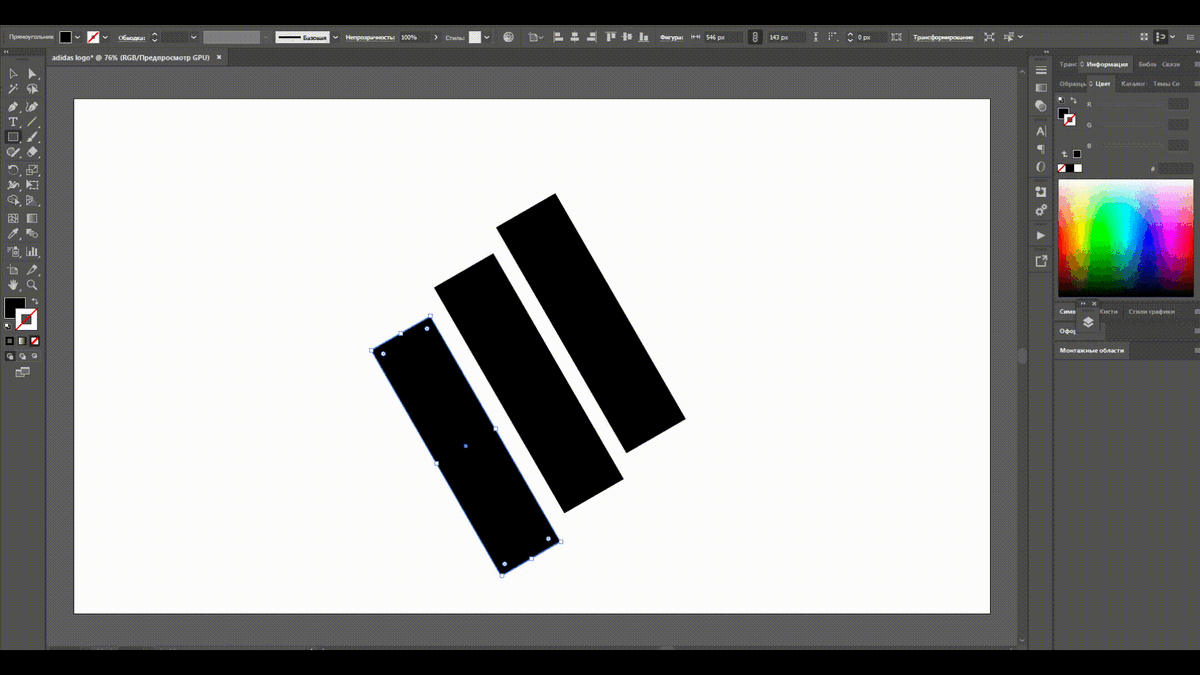Select the Curvature tool
This screenshot has width=1200, height=675.
tap(32, 106)
